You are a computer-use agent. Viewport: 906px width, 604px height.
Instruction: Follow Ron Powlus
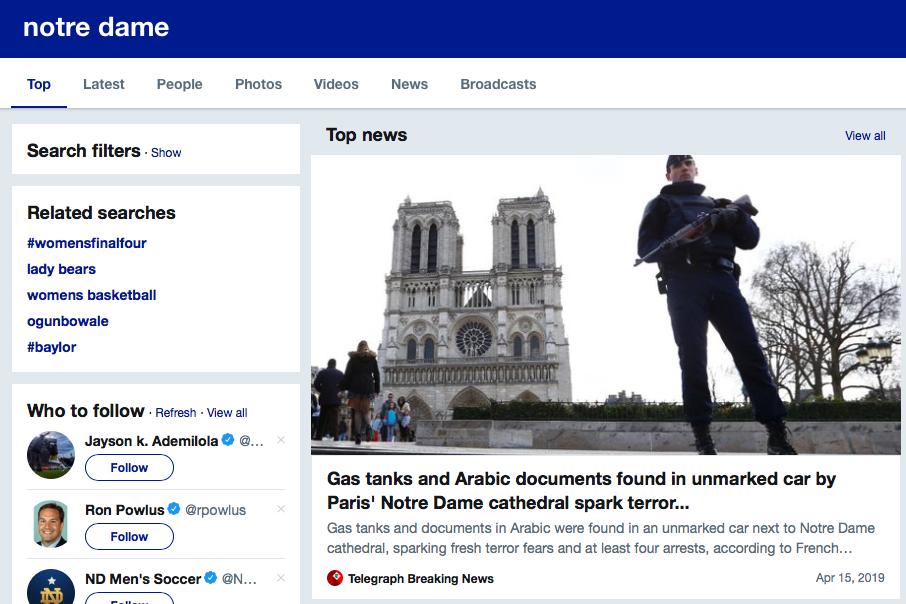point(129,536)
